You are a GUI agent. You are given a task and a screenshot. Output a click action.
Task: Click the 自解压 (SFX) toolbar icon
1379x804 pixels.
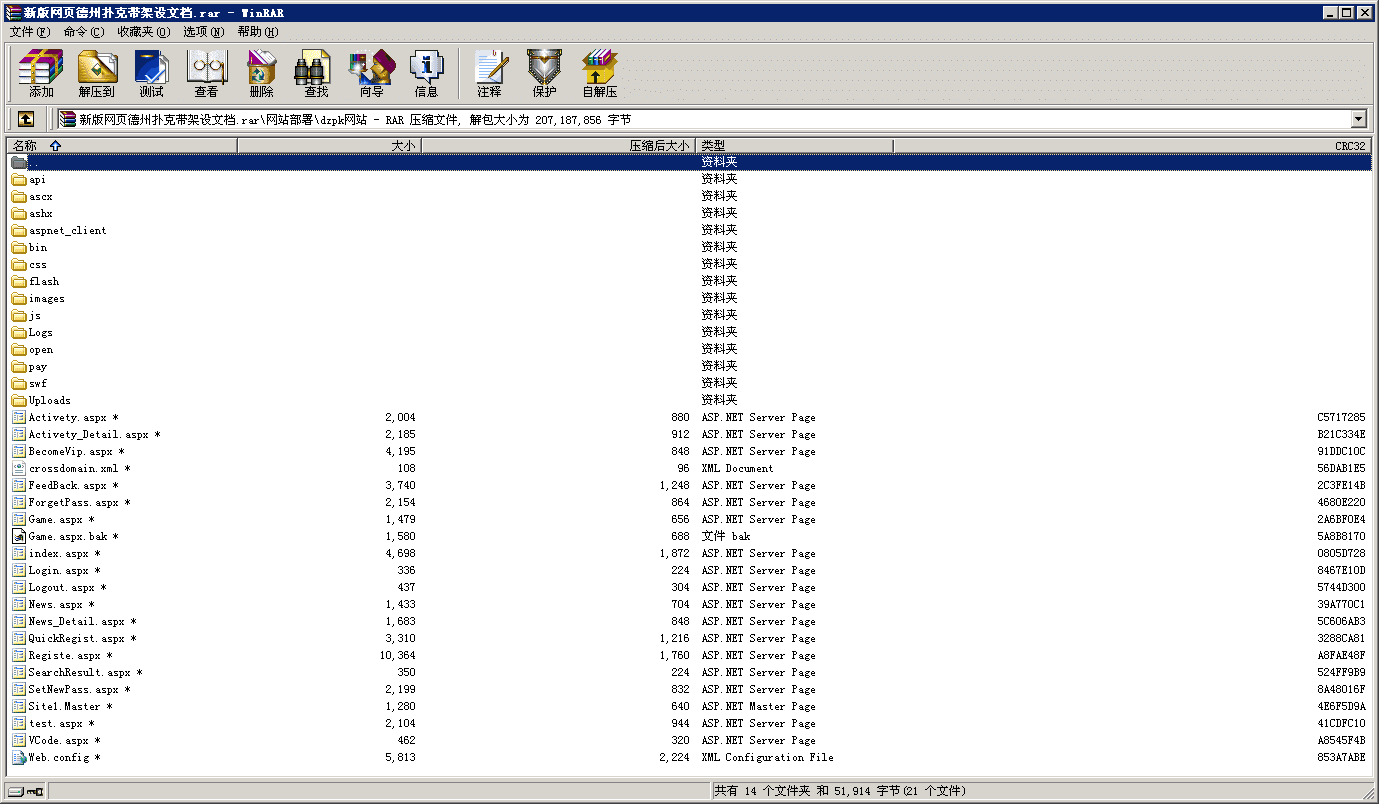click(599, 74)
